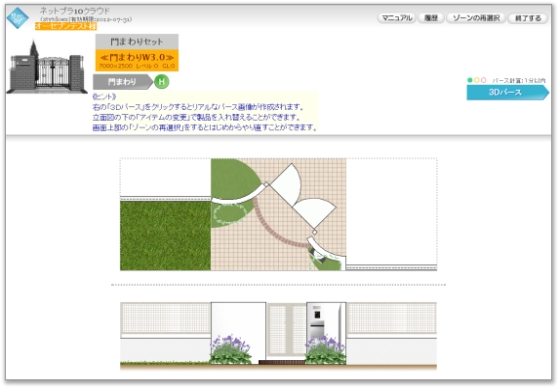Select the left lattice fence panel in elevation
The image size is (559, 388).
click(166, 318)
